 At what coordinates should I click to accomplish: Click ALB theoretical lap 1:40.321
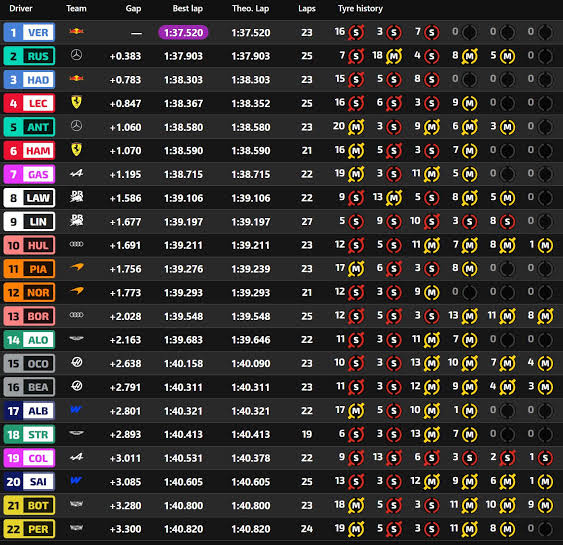click(x=251, y=411)
